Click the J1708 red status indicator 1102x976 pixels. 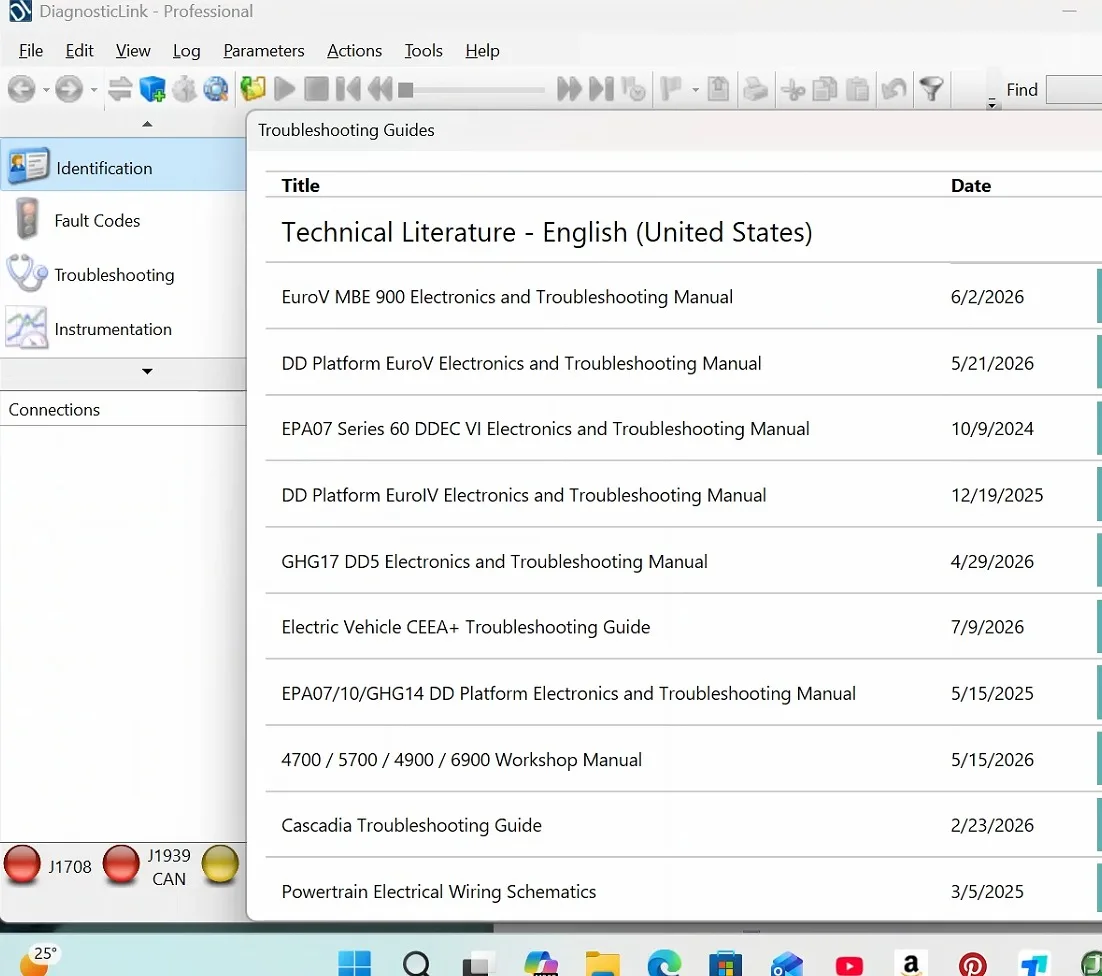22,864
